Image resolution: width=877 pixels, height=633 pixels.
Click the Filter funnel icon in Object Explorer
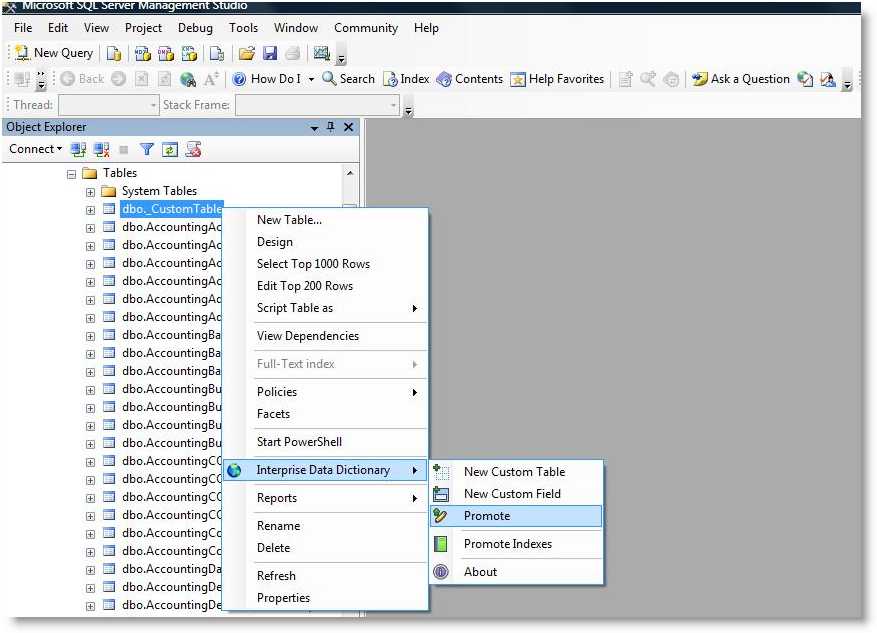pos(147,149)
